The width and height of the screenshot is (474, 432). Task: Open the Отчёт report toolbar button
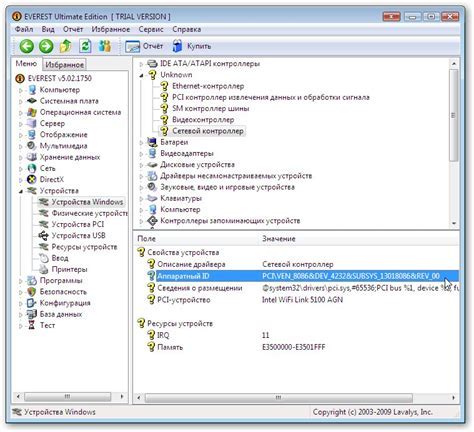(x=144, y=46)
